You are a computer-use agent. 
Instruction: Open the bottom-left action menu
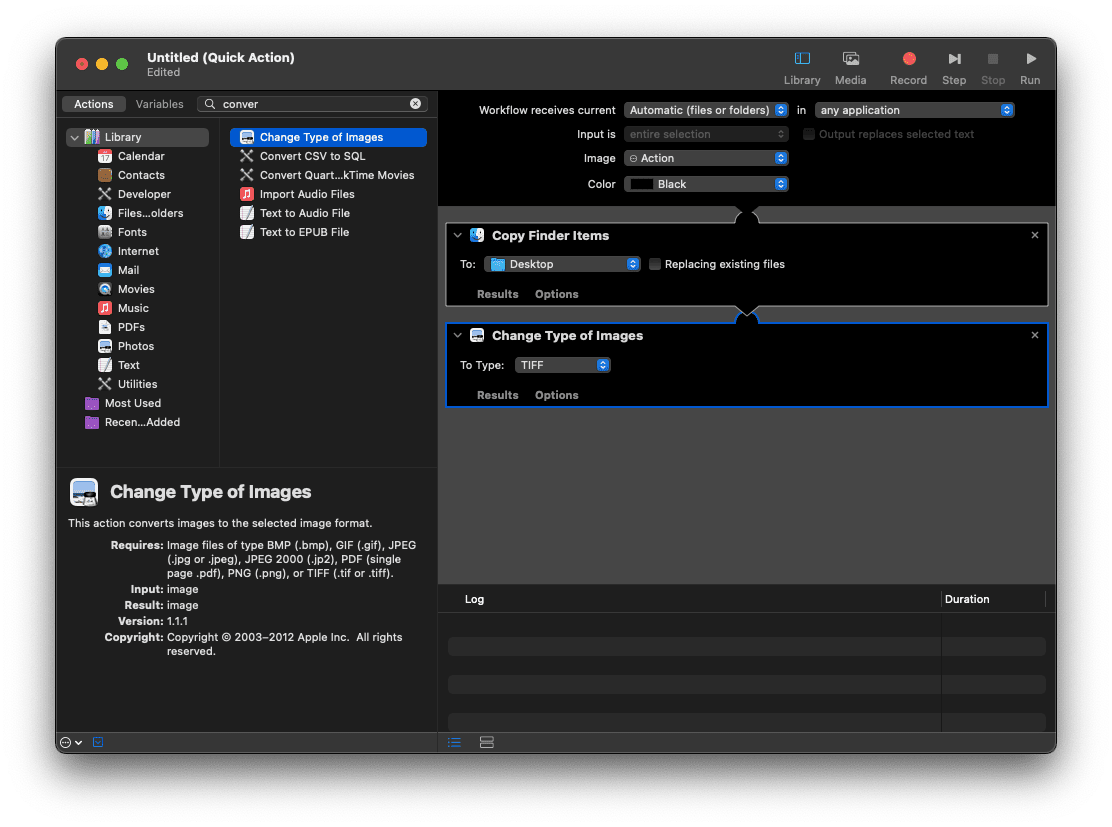tap(71, 743)
